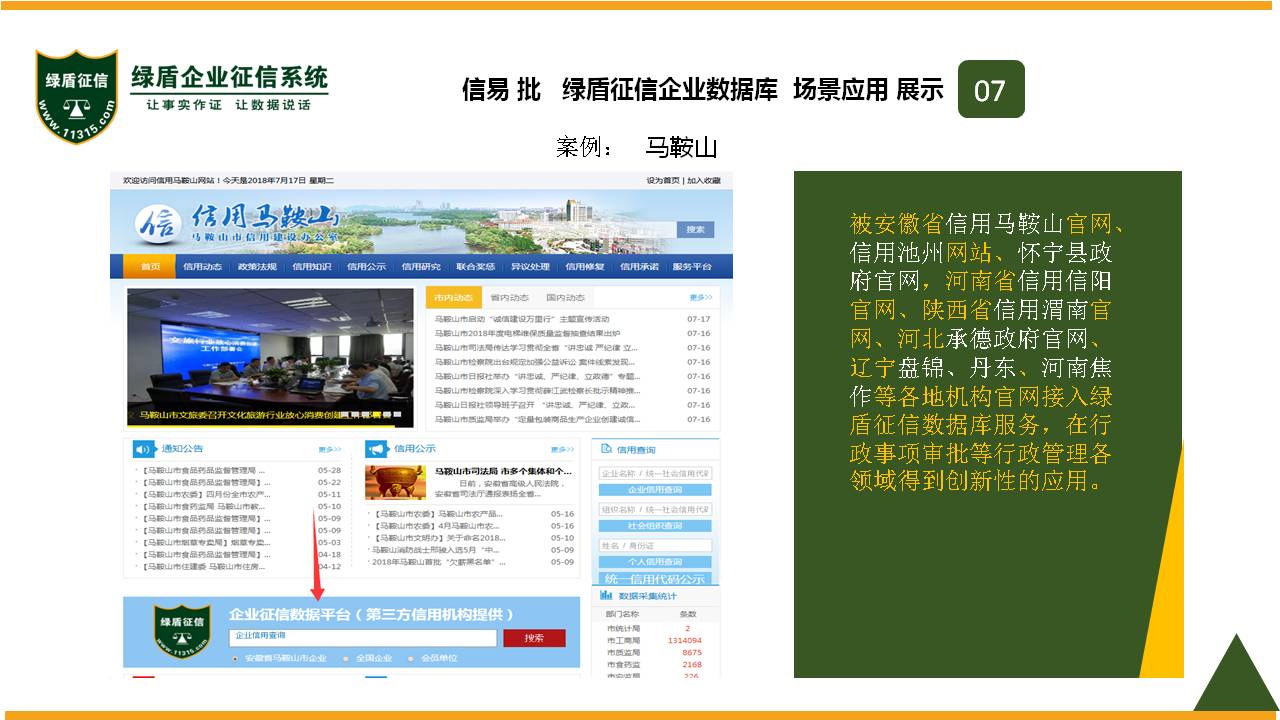Open news 马鞍山市检察院出台规定加强公益诉讼
This screenshot has height=720, width=1280.
[x=536, y=362]
